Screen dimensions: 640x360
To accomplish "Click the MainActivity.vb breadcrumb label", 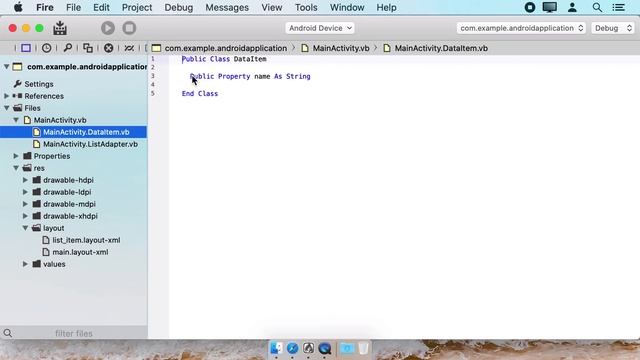I will (341, 48).
